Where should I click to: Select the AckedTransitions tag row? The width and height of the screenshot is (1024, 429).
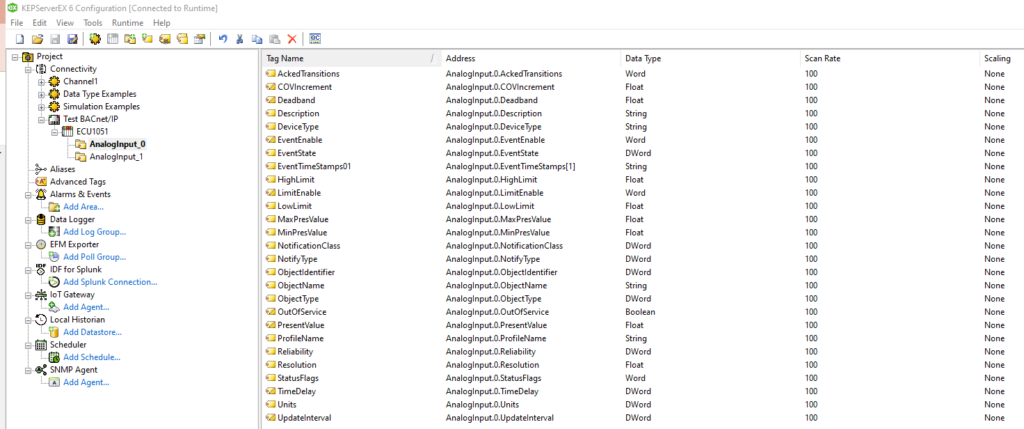(642, 74)
